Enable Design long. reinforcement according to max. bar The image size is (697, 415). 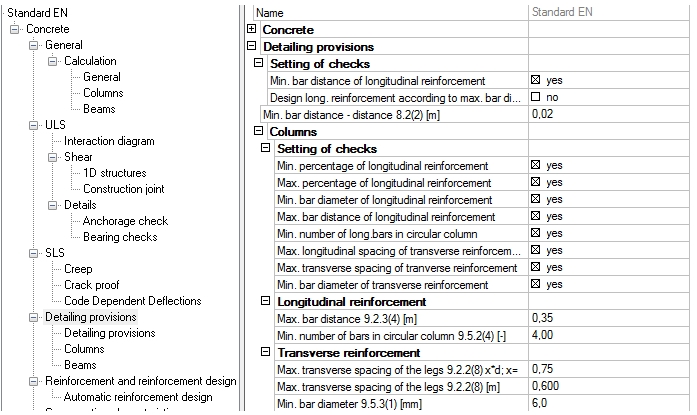pyautogui.click(x=536, y=97)
